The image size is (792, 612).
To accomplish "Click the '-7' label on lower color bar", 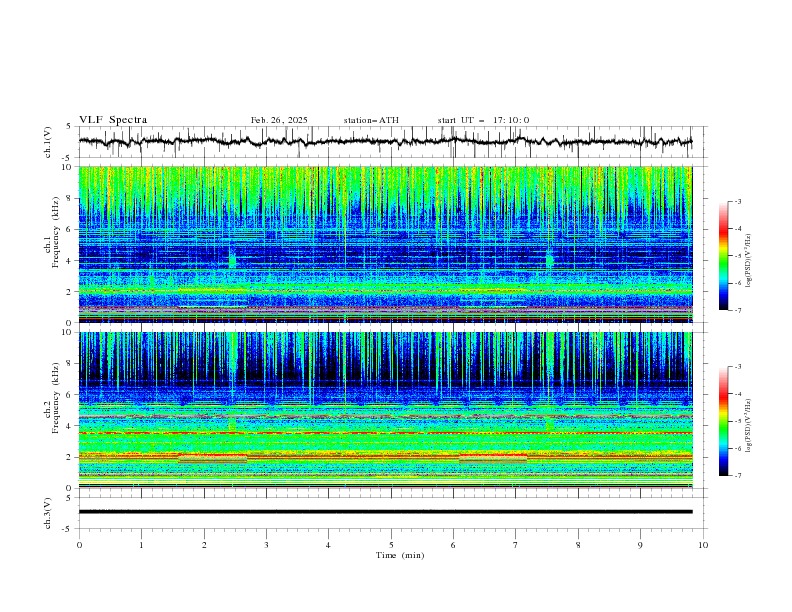I will pyautogui.click(x=737, y=475).
